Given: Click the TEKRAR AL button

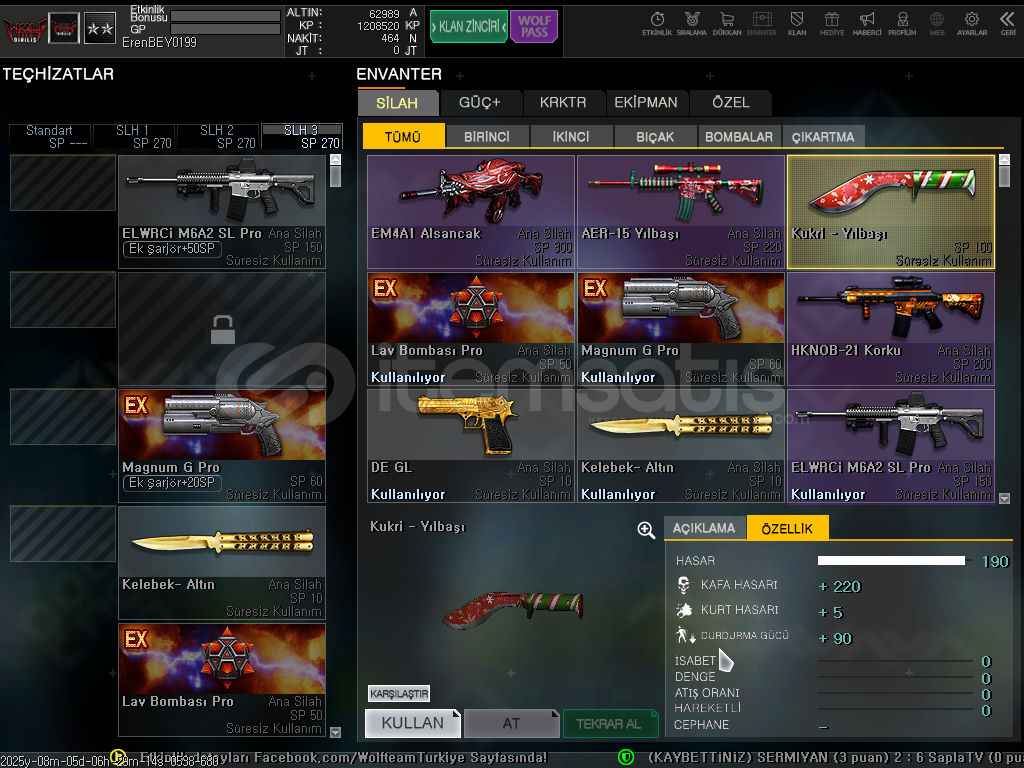Looking at the screenshot, I should (609, 723).
